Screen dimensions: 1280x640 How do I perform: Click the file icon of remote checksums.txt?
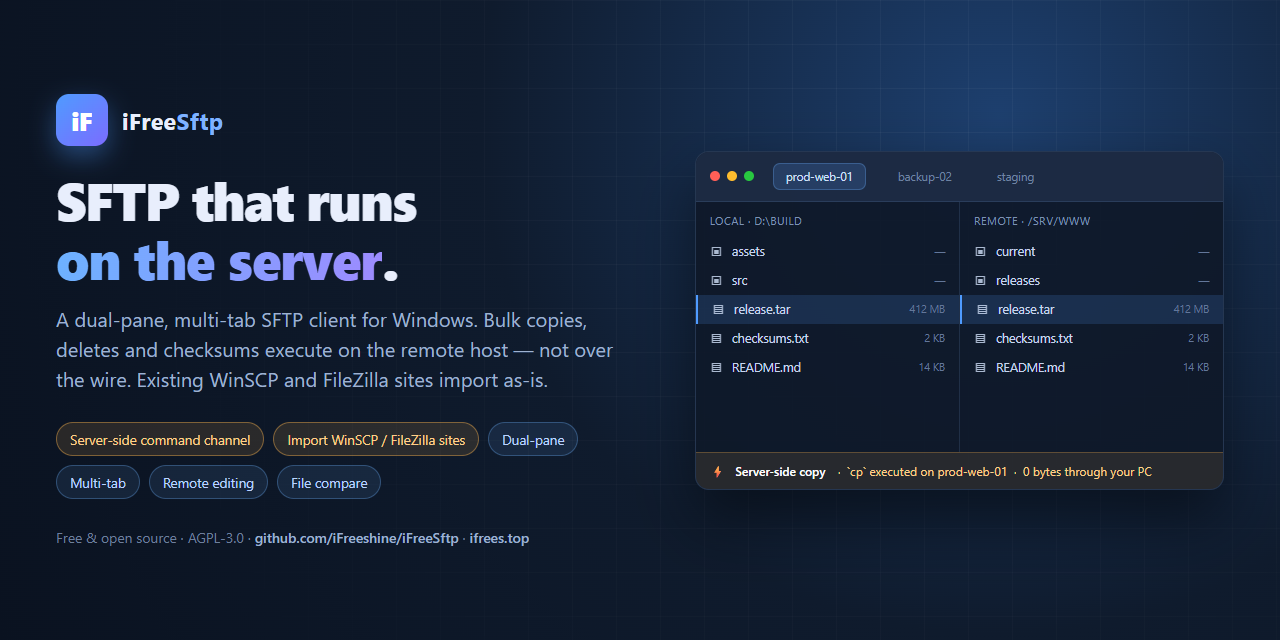(980, 339)
